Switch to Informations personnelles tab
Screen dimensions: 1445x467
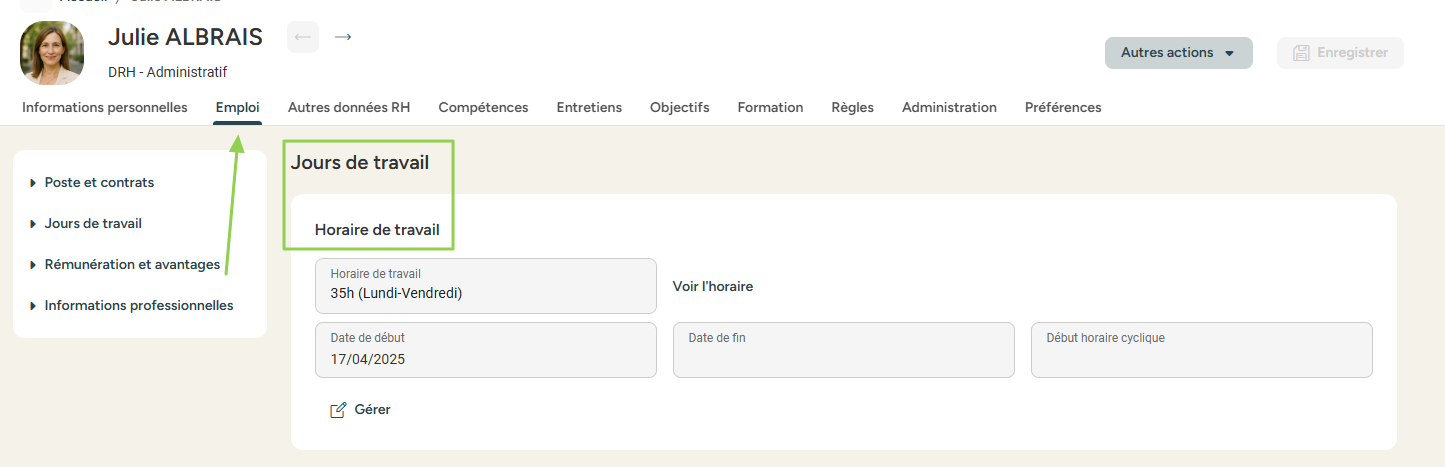click(x=105, y=108)
